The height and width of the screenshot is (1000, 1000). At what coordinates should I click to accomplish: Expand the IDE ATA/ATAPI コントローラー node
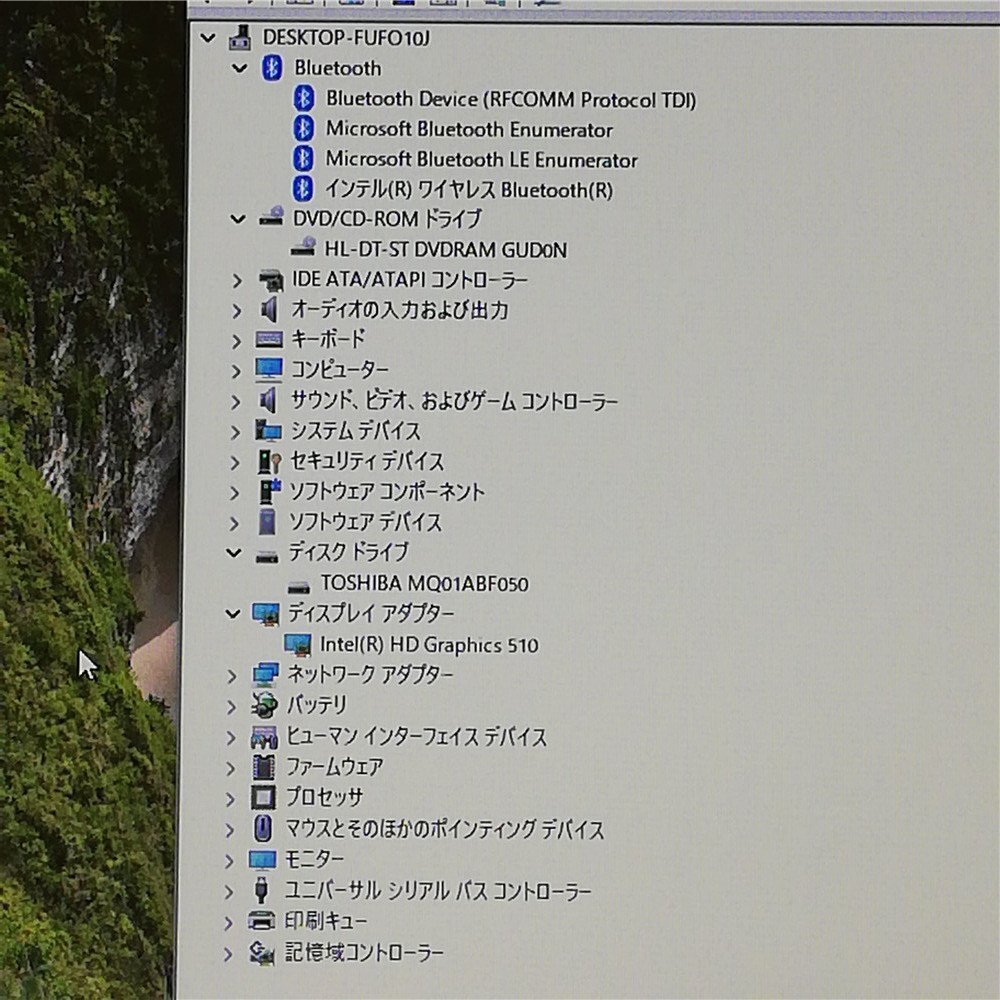[236, 280]
